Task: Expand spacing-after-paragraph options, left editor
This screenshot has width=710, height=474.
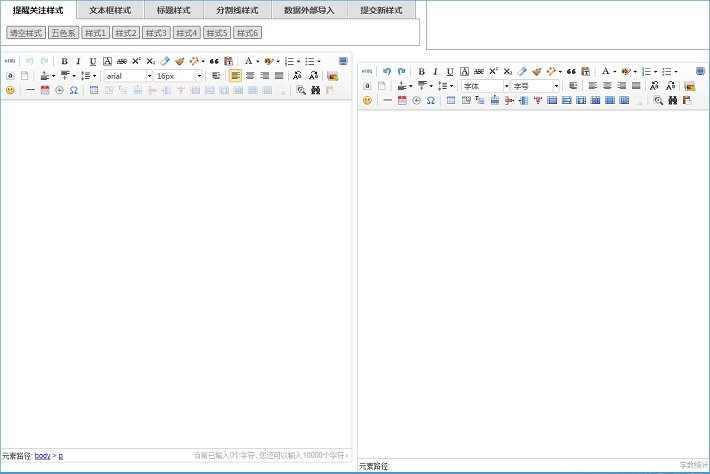Action: click(74, 76)
